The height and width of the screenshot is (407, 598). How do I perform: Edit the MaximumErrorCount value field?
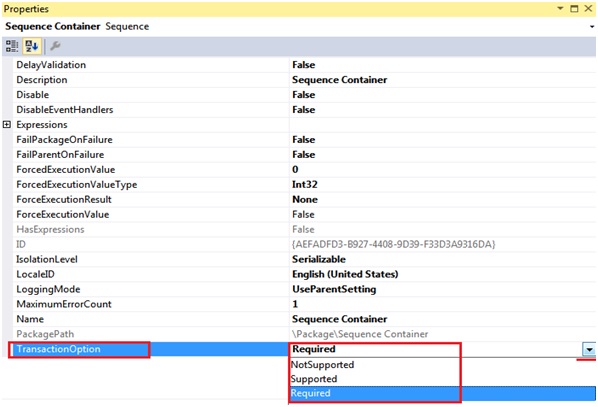442,304
